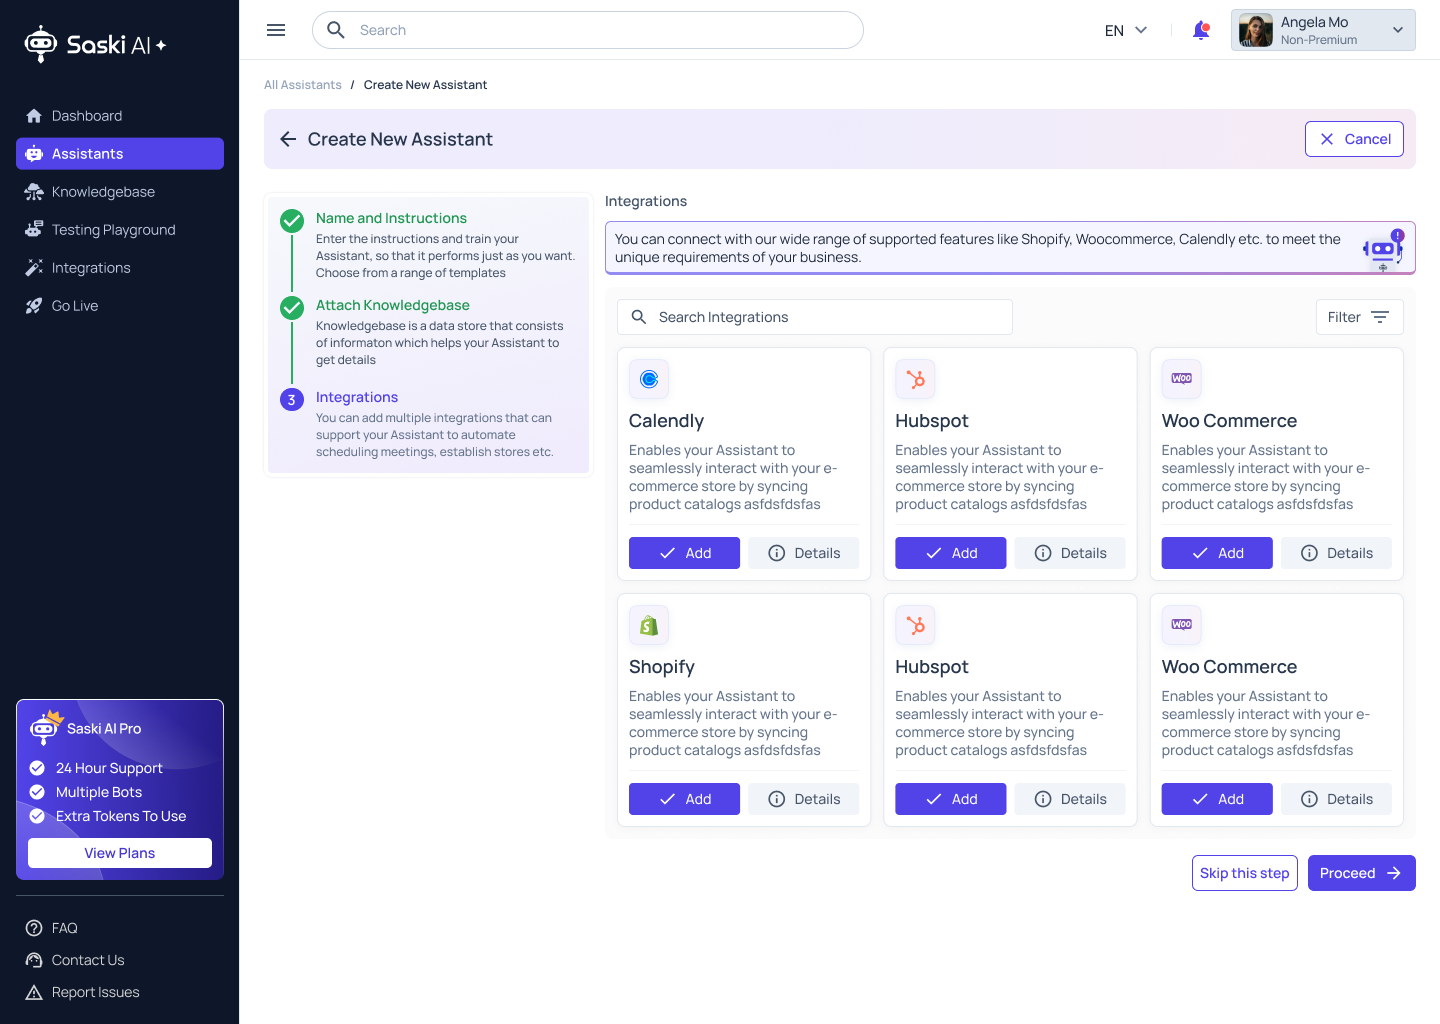This screenshot has height=1024, width=1440.
Task: Click Angela Mo profile avatar
Action: pyautogui.click(x=1255, y=30)
